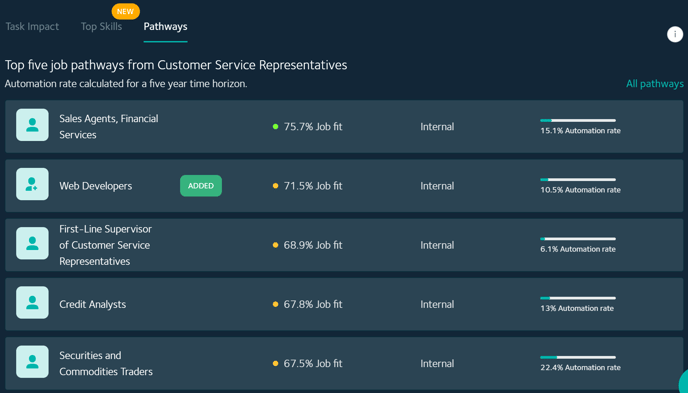Click the 67.5% Job fit value

[x=313, y=364]
